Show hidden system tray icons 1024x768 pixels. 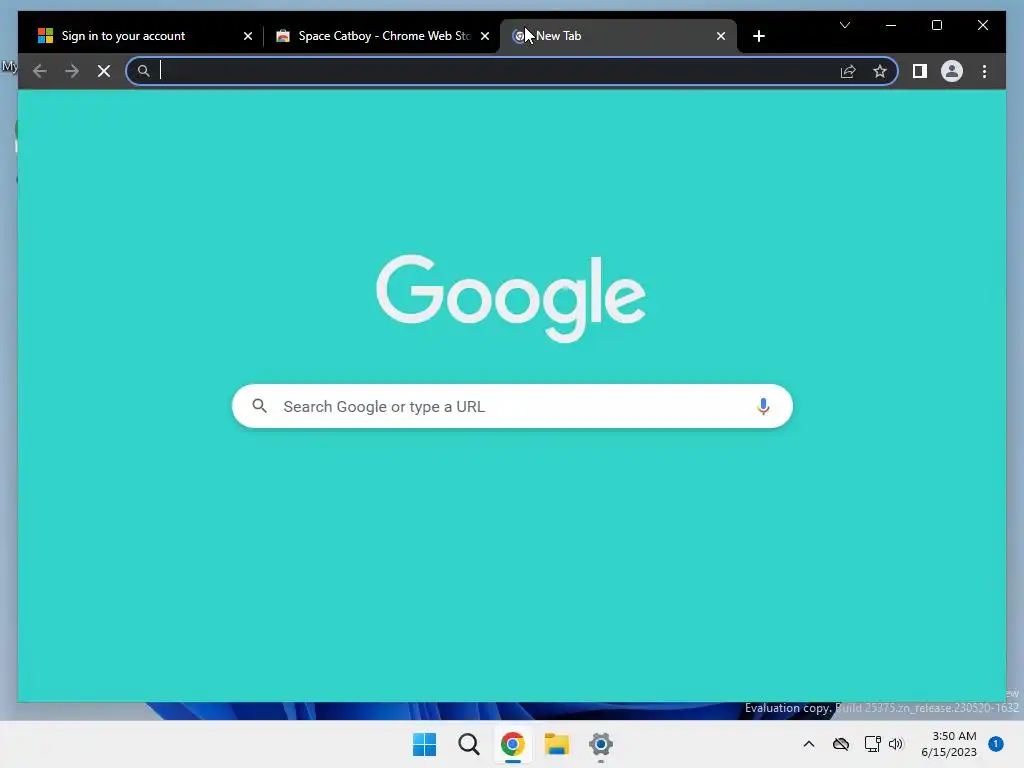click(x=808, y=744)
